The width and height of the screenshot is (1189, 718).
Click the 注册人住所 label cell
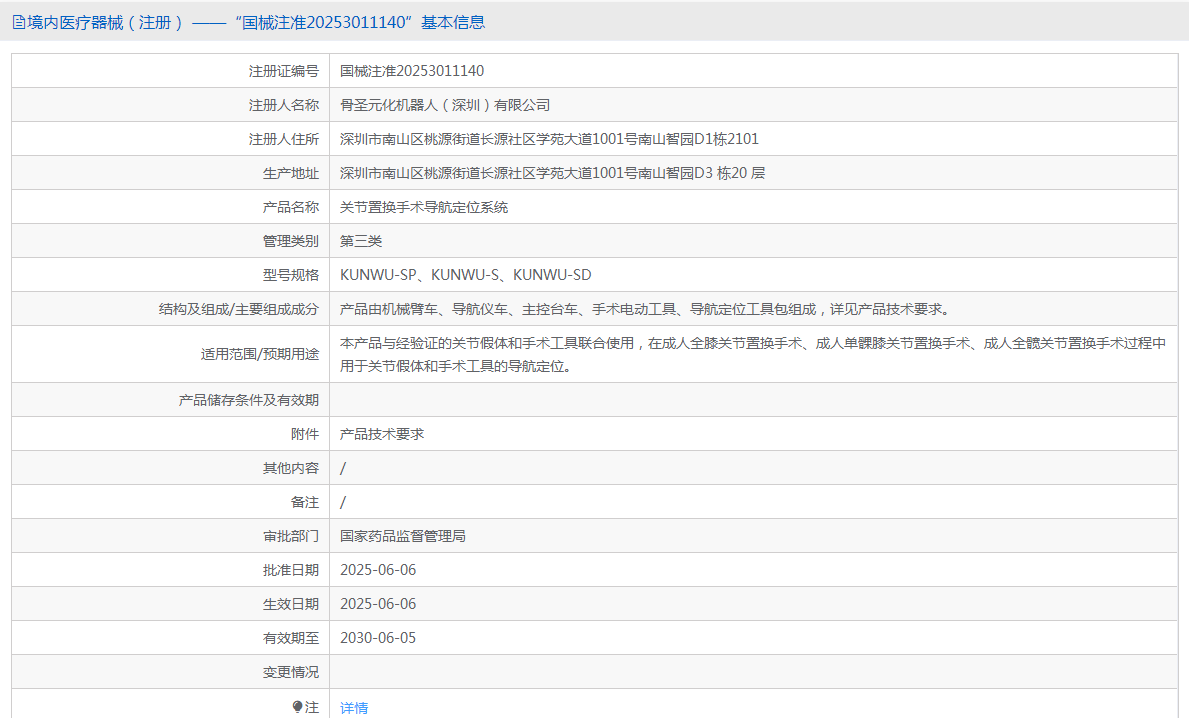171,139
